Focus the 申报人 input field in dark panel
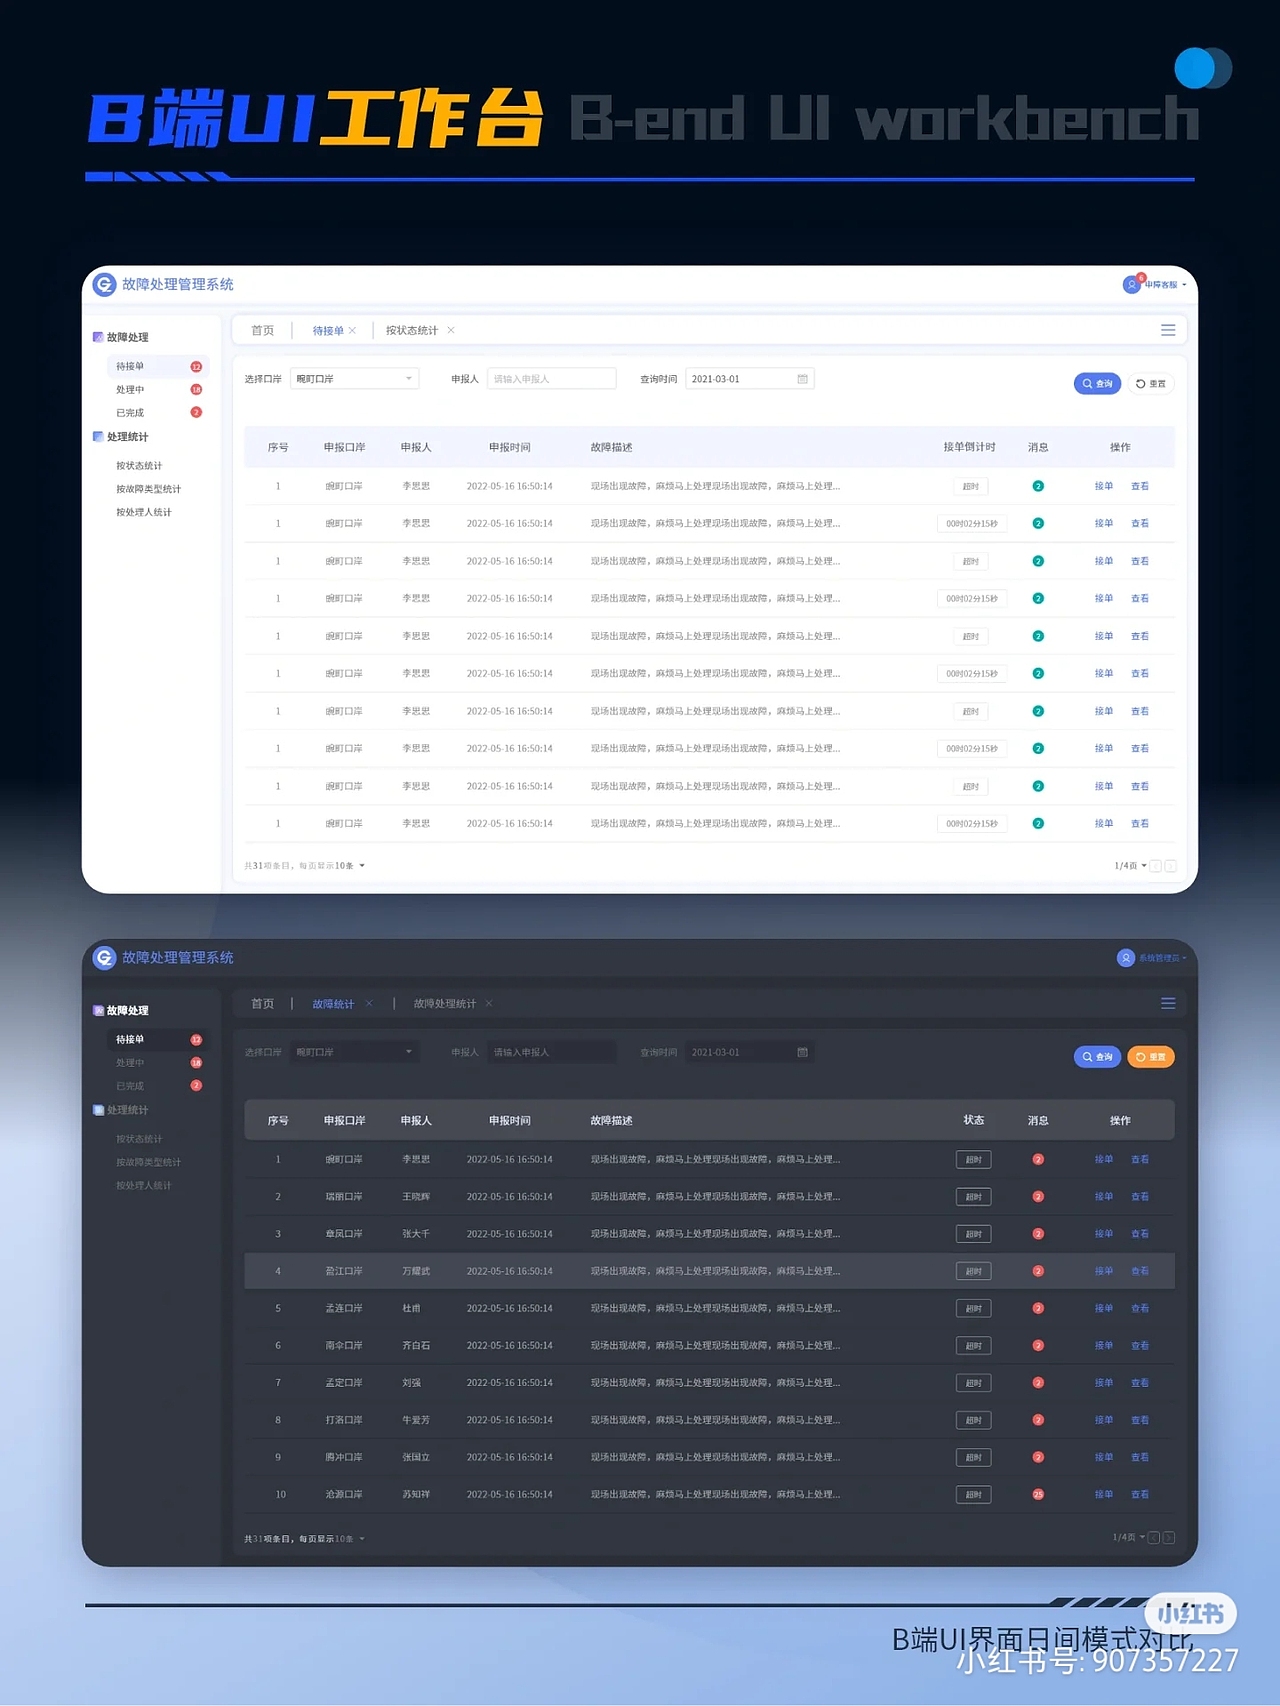 (x=551, y=1052)
